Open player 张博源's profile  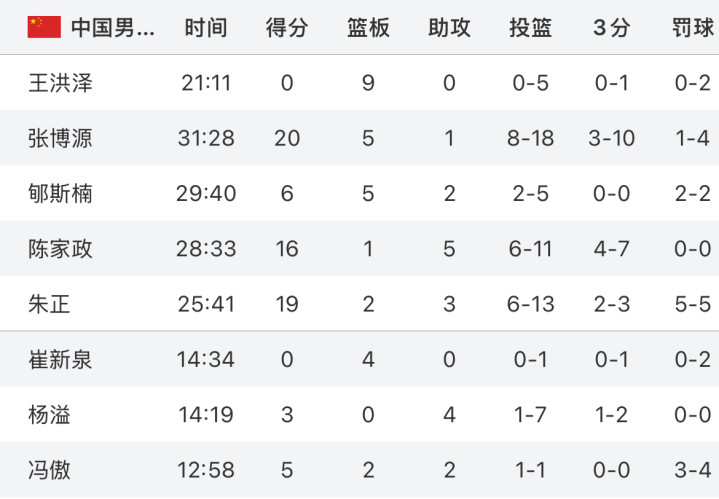point(60,138)
